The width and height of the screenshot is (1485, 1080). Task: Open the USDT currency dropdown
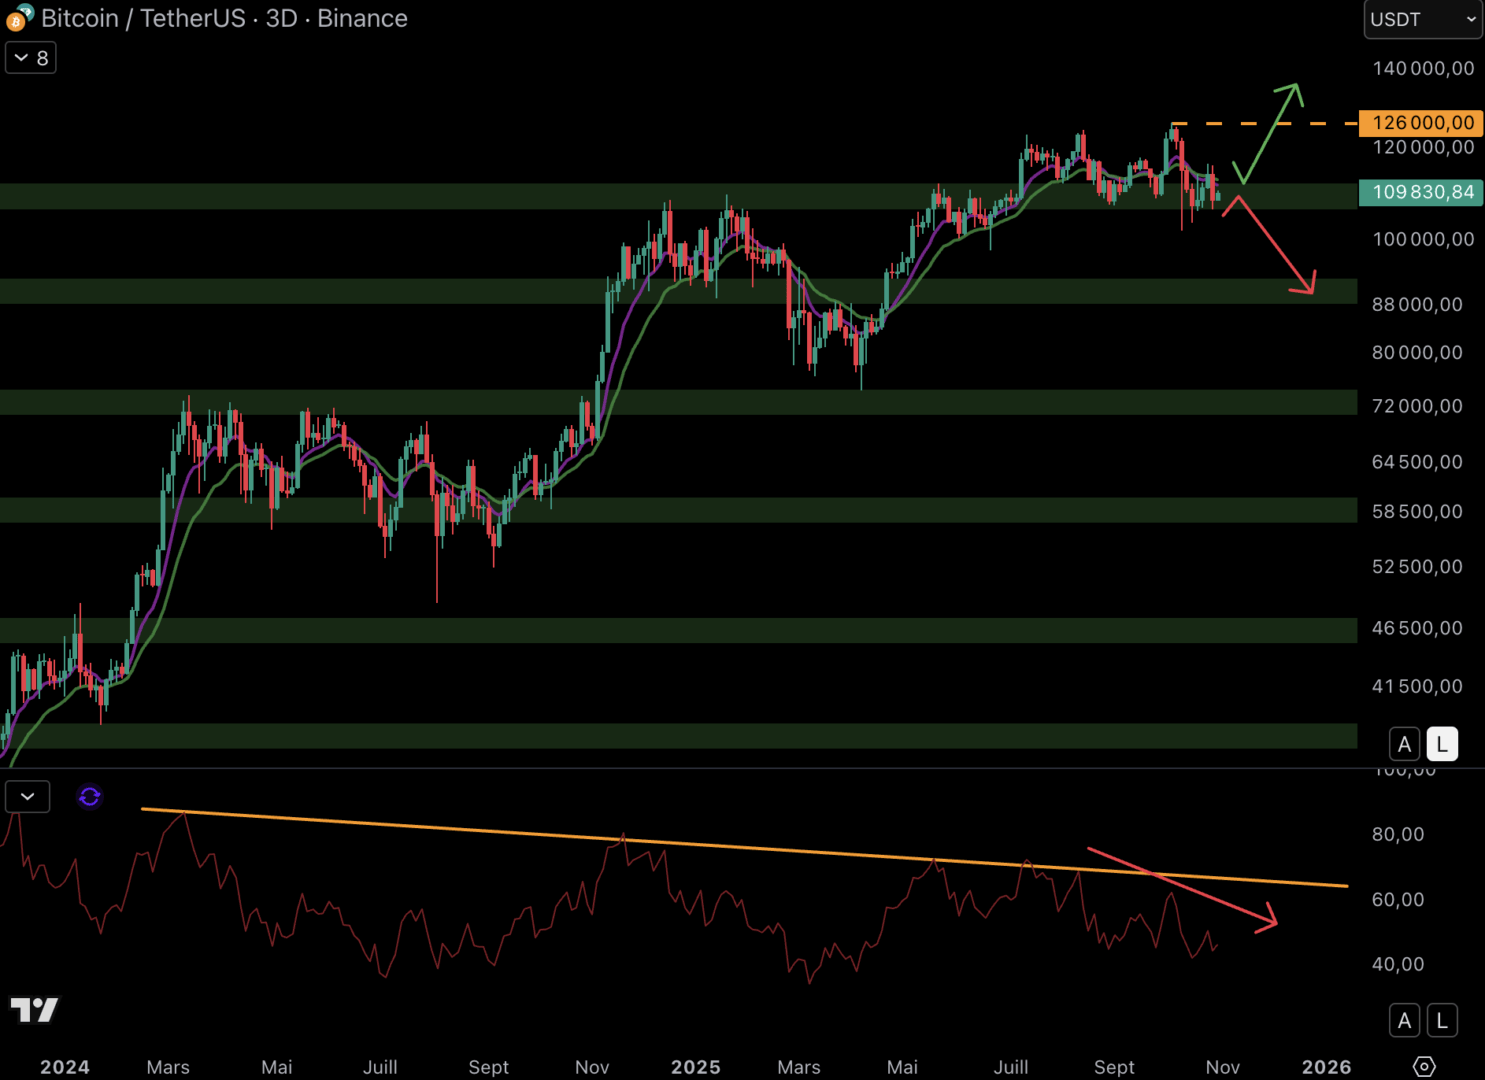[1422, 20]
